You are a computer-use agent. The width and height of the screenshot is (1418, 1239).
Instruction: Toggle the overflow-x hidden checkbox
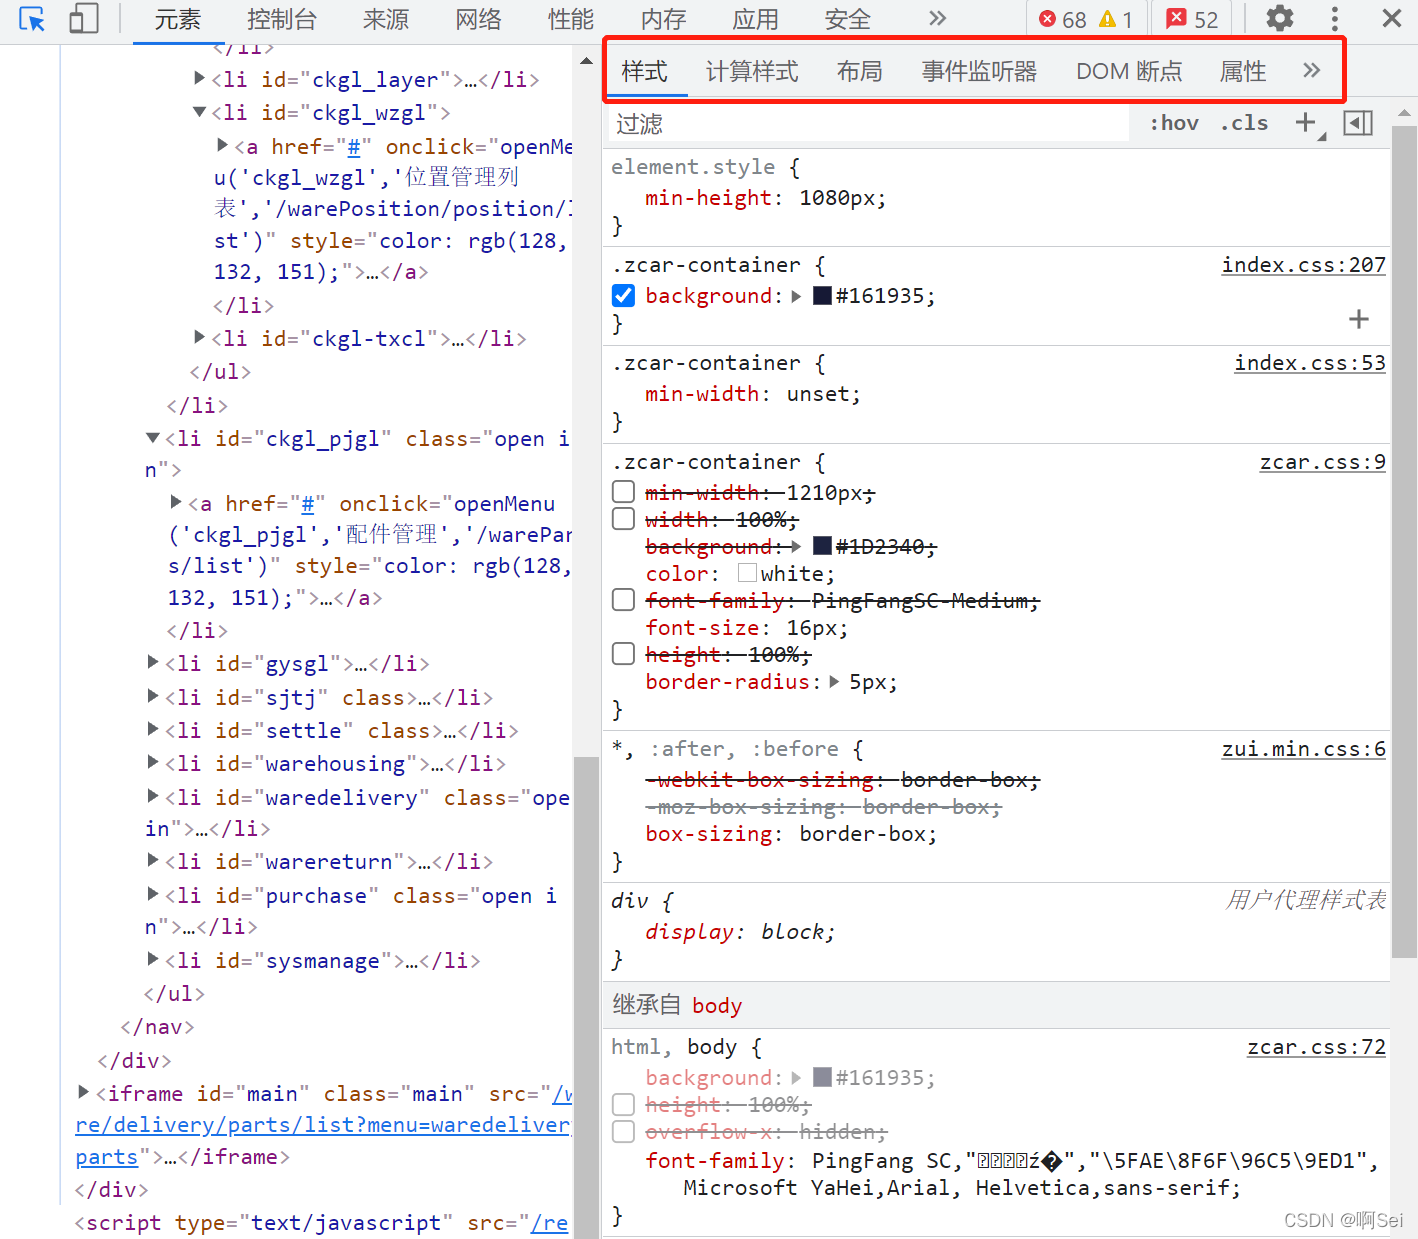pos(623,1131)
